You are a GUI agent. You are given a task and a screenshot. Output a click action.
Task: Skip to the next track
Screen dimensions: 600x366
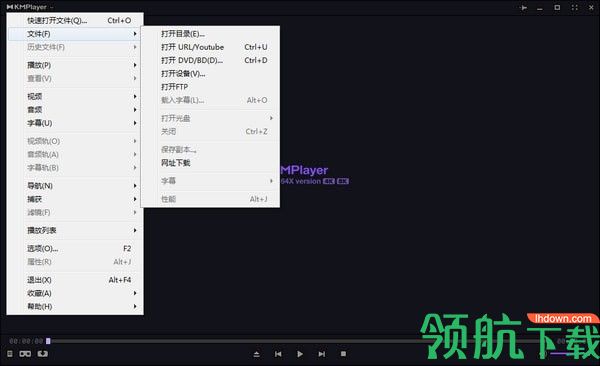(322, 354)
